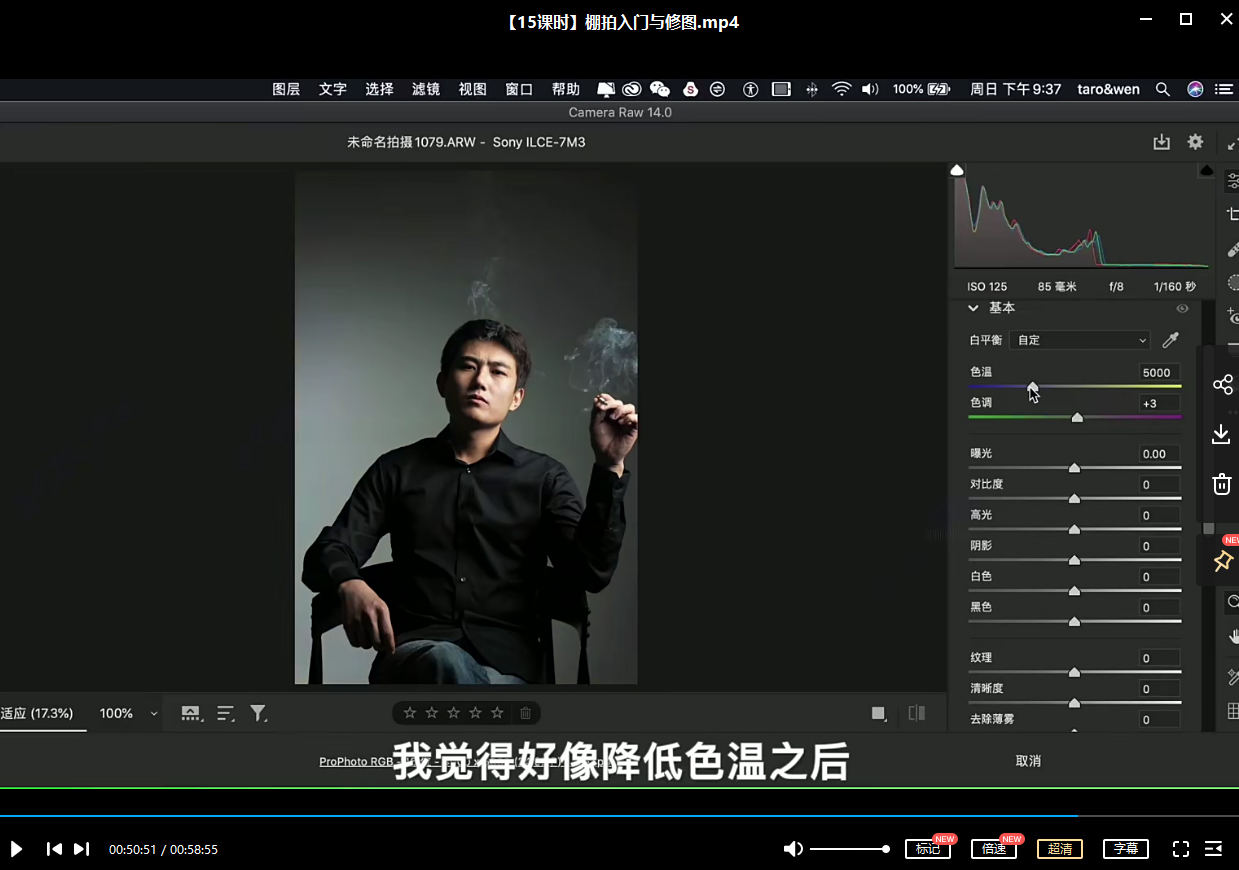This screenshot has height=870, width=1239.
Task: Give the photo a one-star rating
Action: click(x=410, y=712)
